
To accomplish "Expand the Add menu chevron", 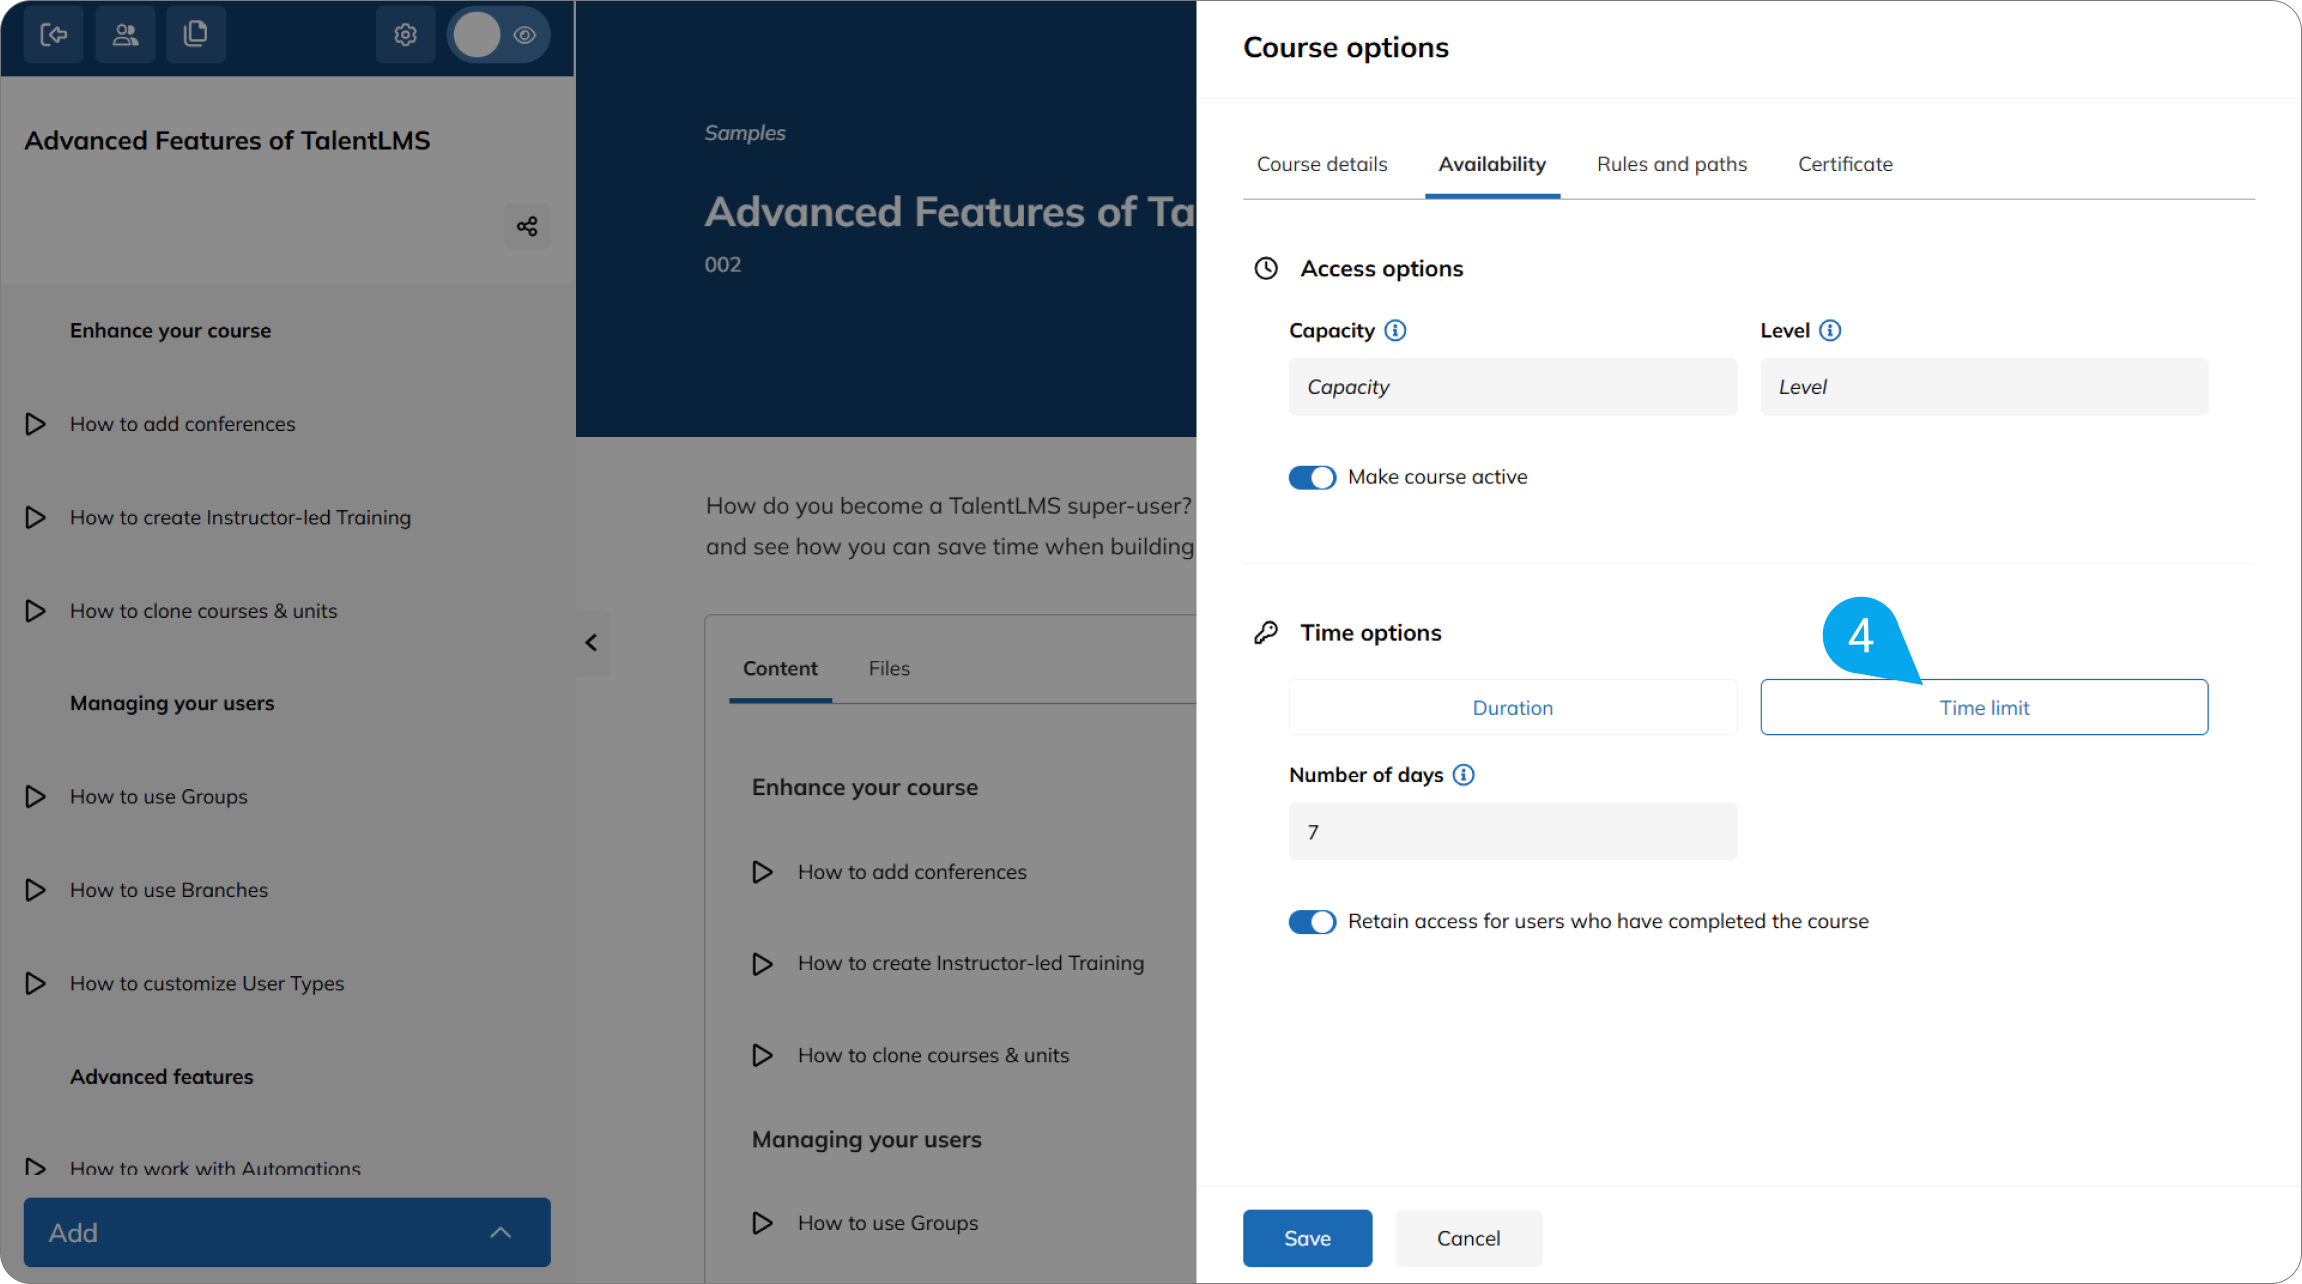I will point(501,1233).
